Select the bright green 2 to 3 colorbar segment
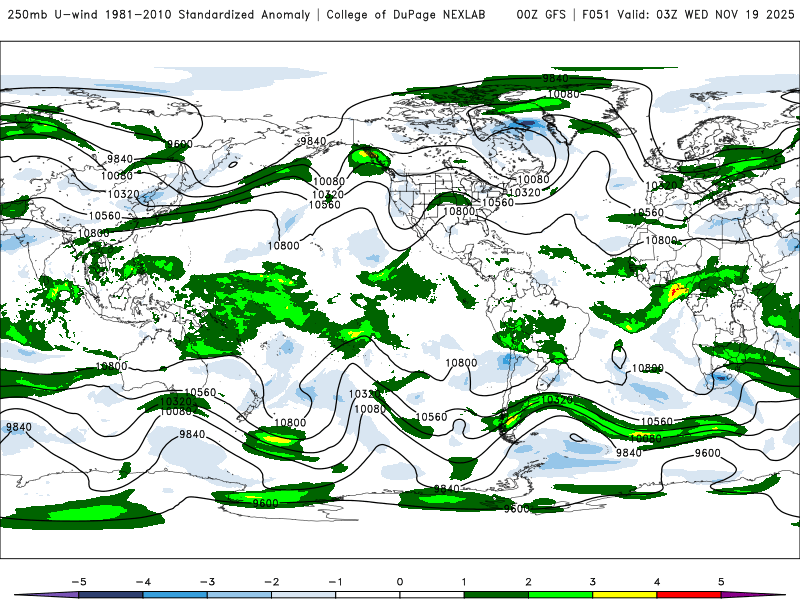This screenshot has width=800, height=600. [x=561, y=595]
